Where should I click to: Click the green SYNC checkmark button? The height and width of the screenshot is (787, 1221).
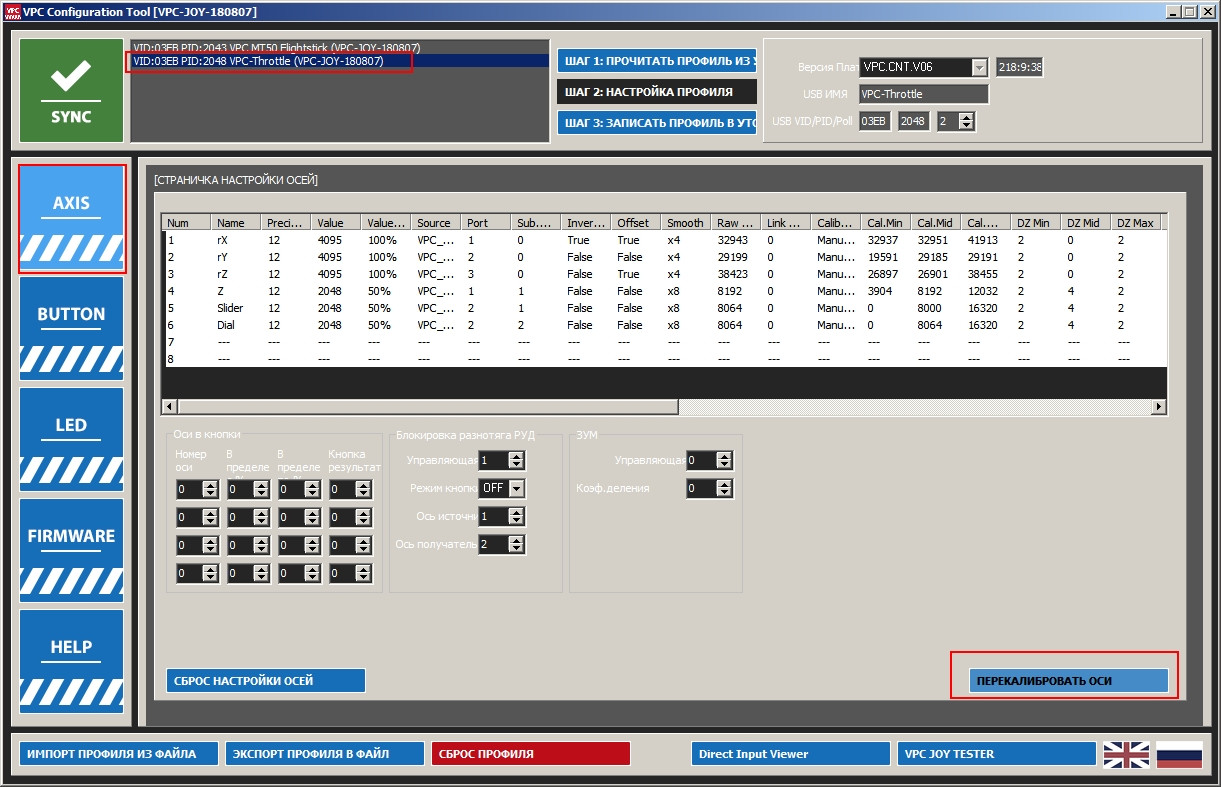pos(71,91)
